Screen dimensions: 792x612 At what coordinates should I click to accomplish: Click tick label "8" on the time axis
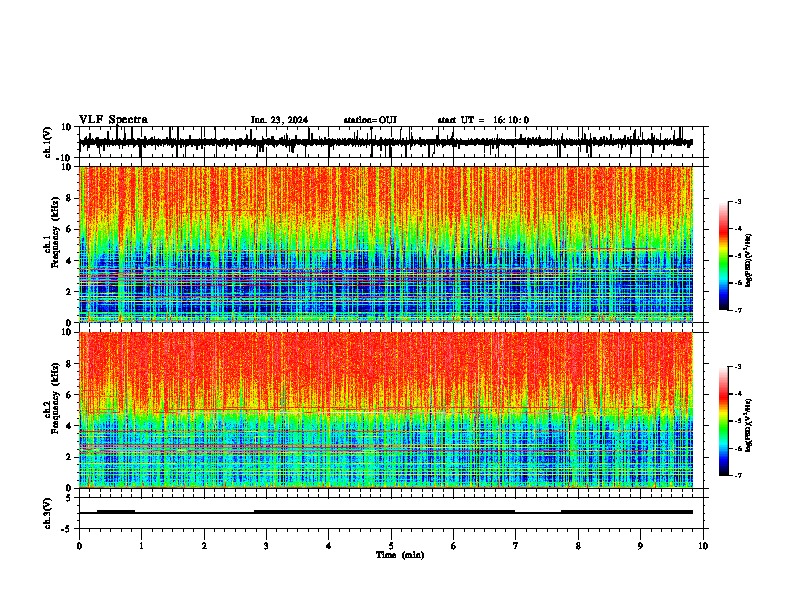tap(578, 546)
